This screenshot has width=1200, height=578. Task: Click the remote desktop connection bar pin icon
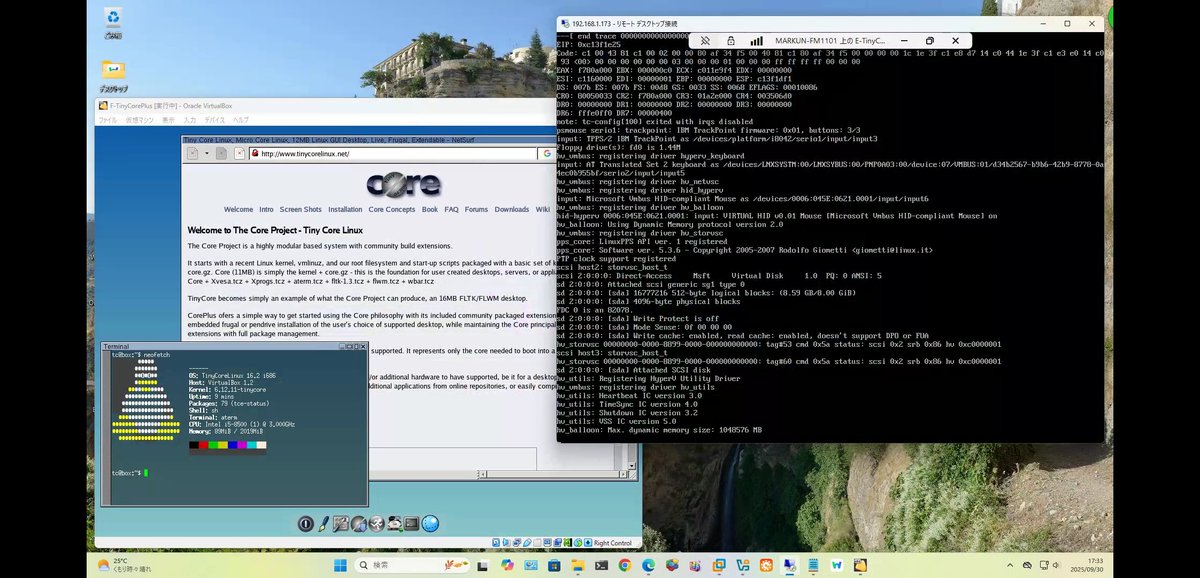[x=705, y=41]
